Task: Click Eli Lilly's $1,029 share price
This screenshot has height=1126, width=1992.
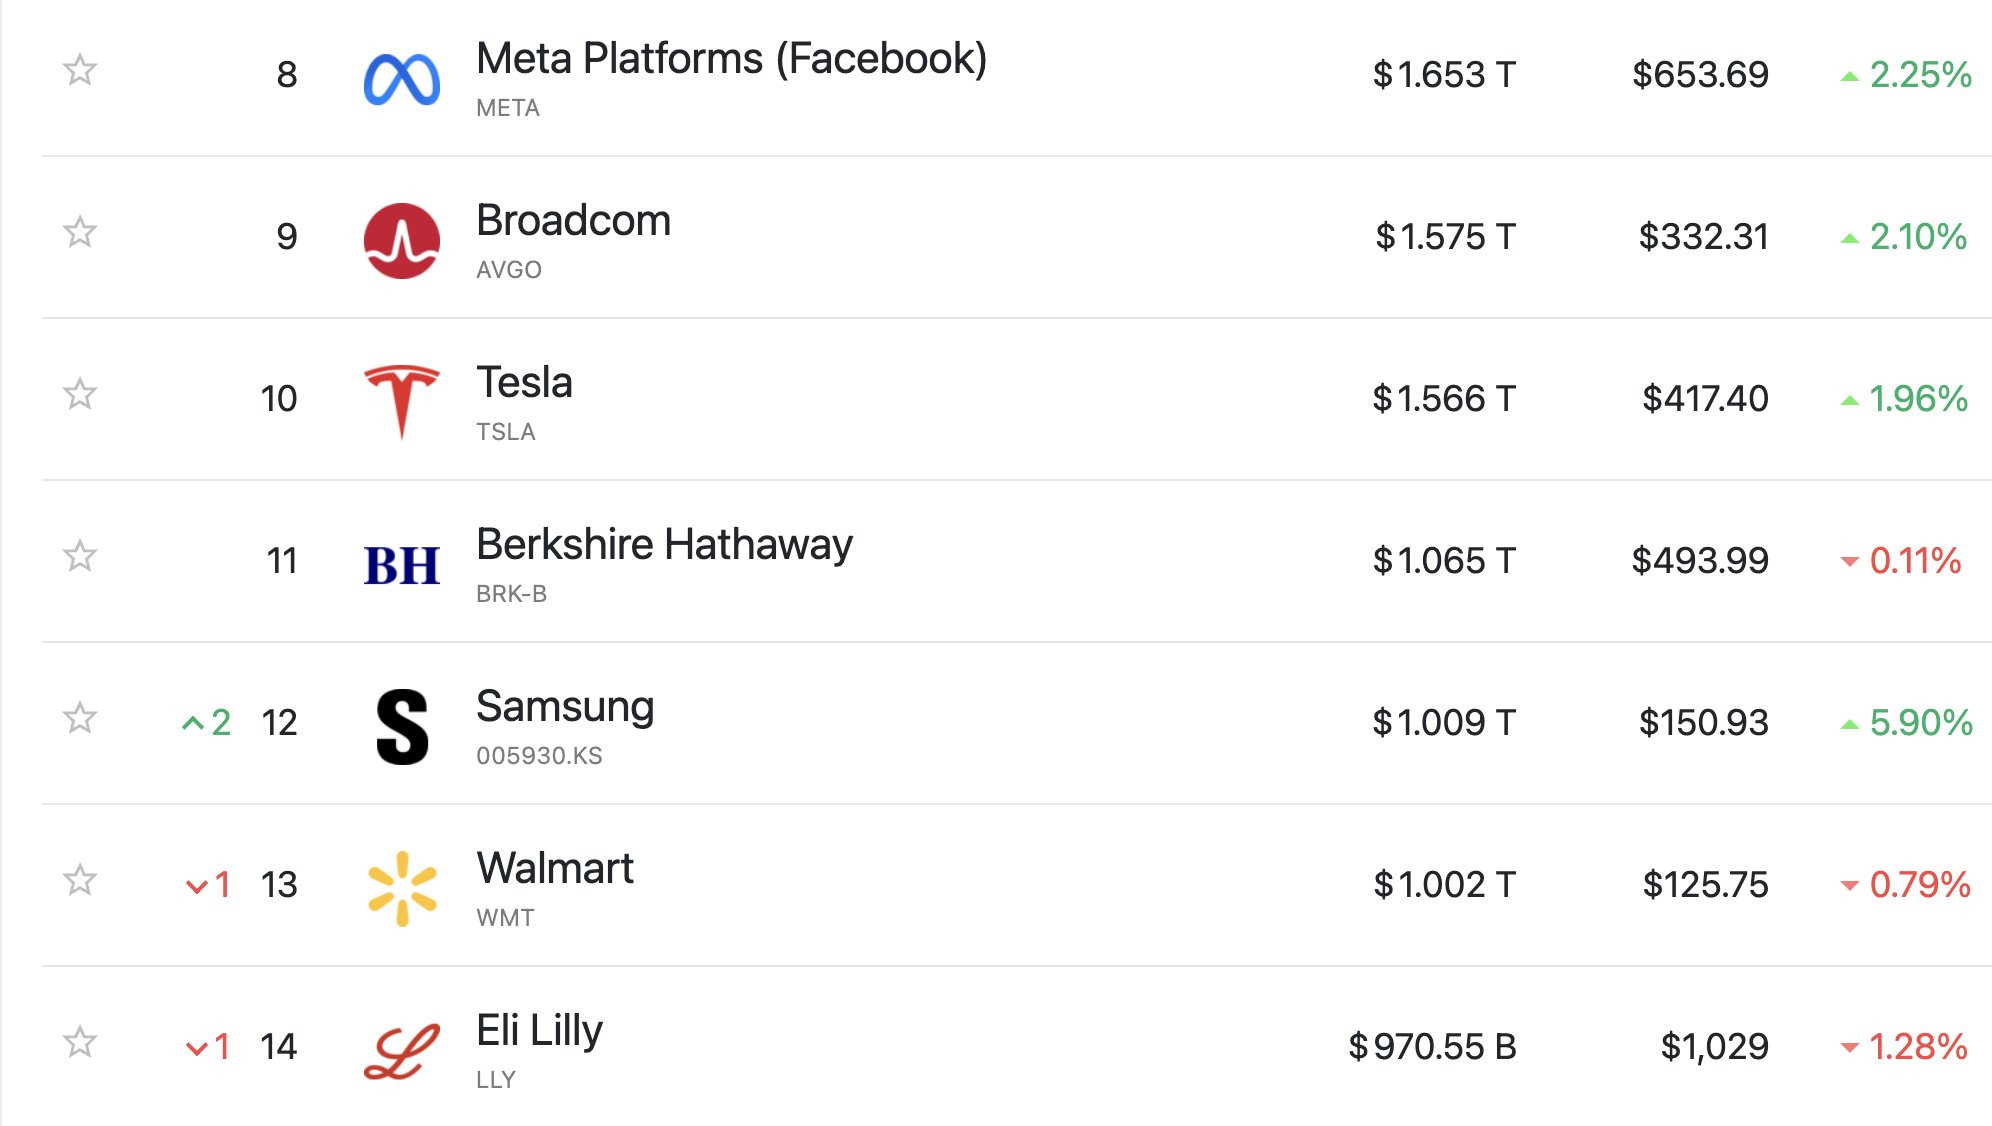Action: pos(1714,1047)
